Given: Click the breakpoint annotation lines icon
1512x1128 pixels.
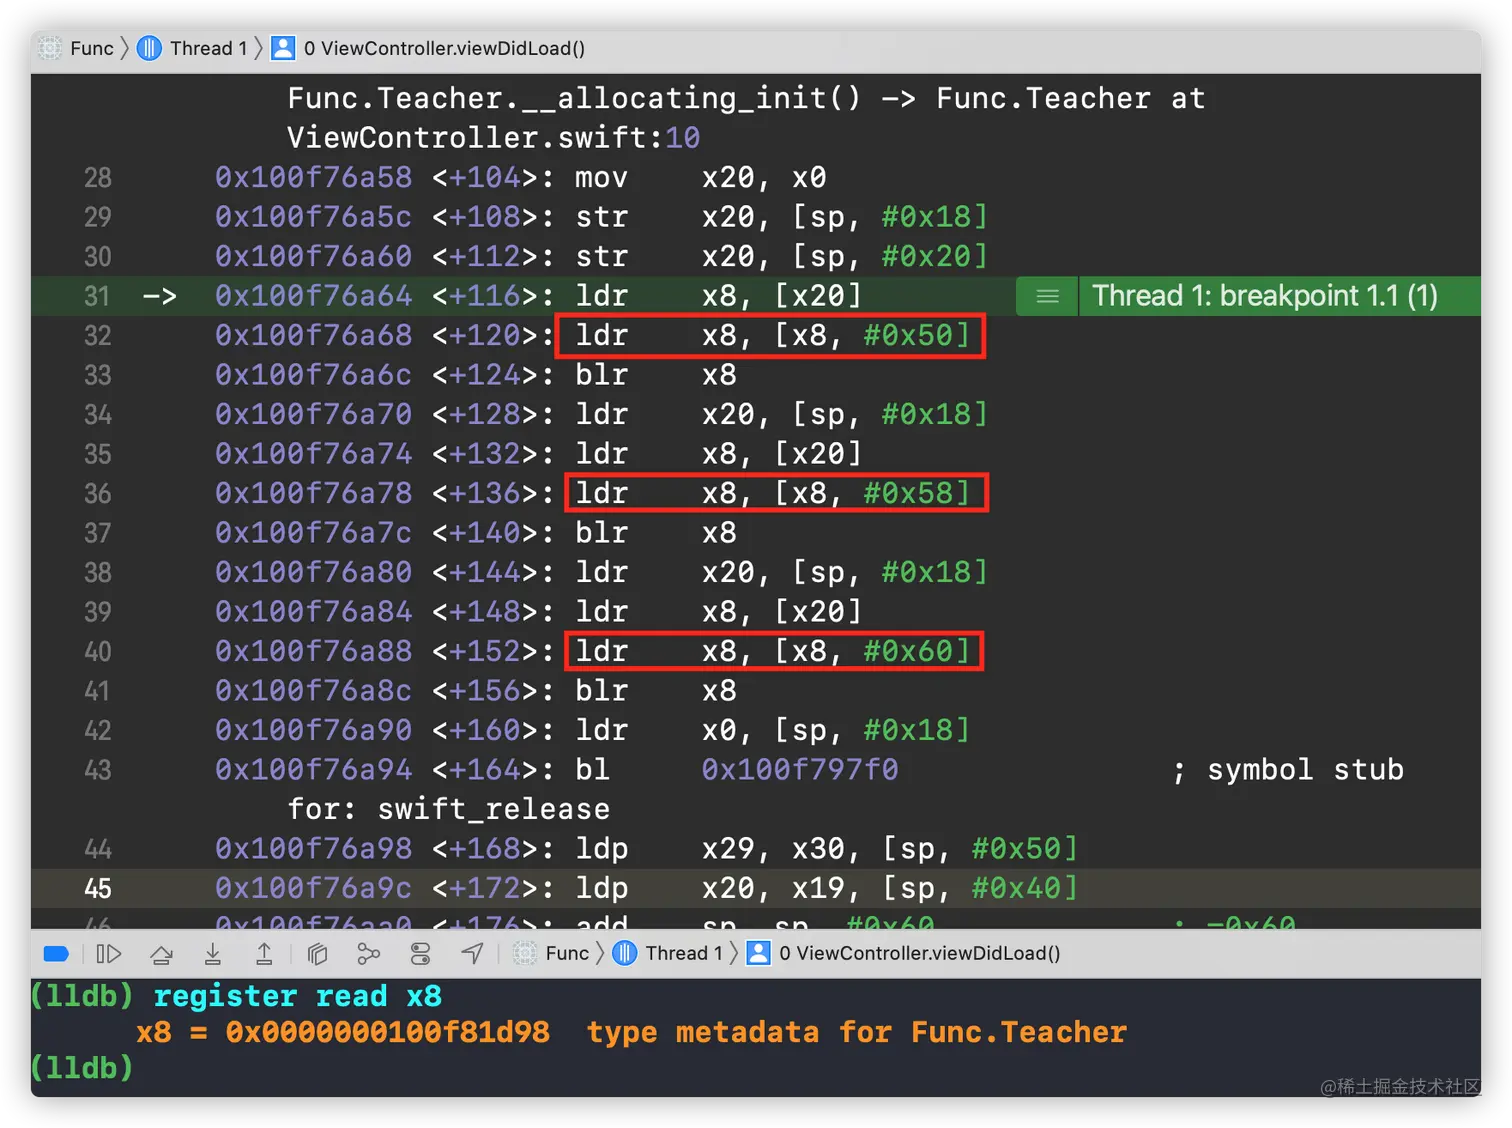Looking at the screenshot, I should click(1047, 296).
